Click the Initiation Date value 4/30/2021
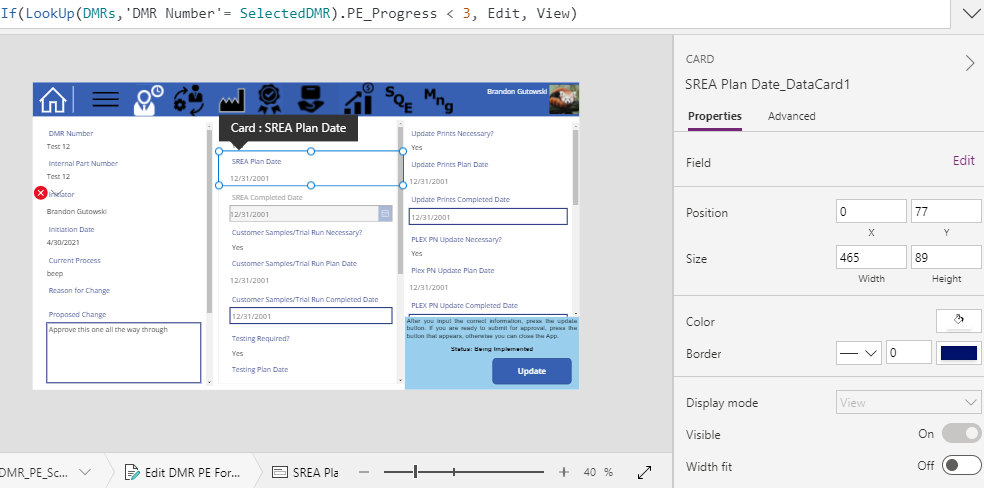Viewport: 984px width, 488px height. click(63, 242)
